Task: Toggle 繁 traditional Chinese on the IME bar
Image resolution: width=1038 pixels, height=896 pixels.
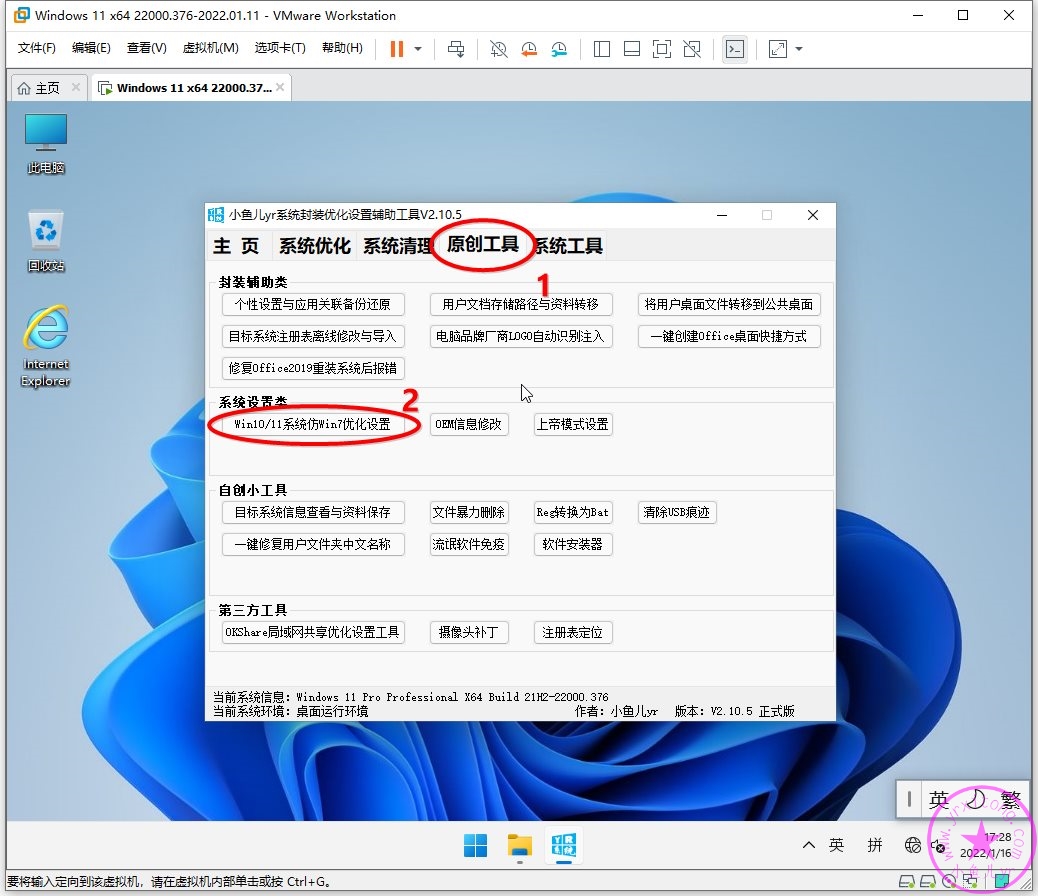Action: [x=1011, y=800]
